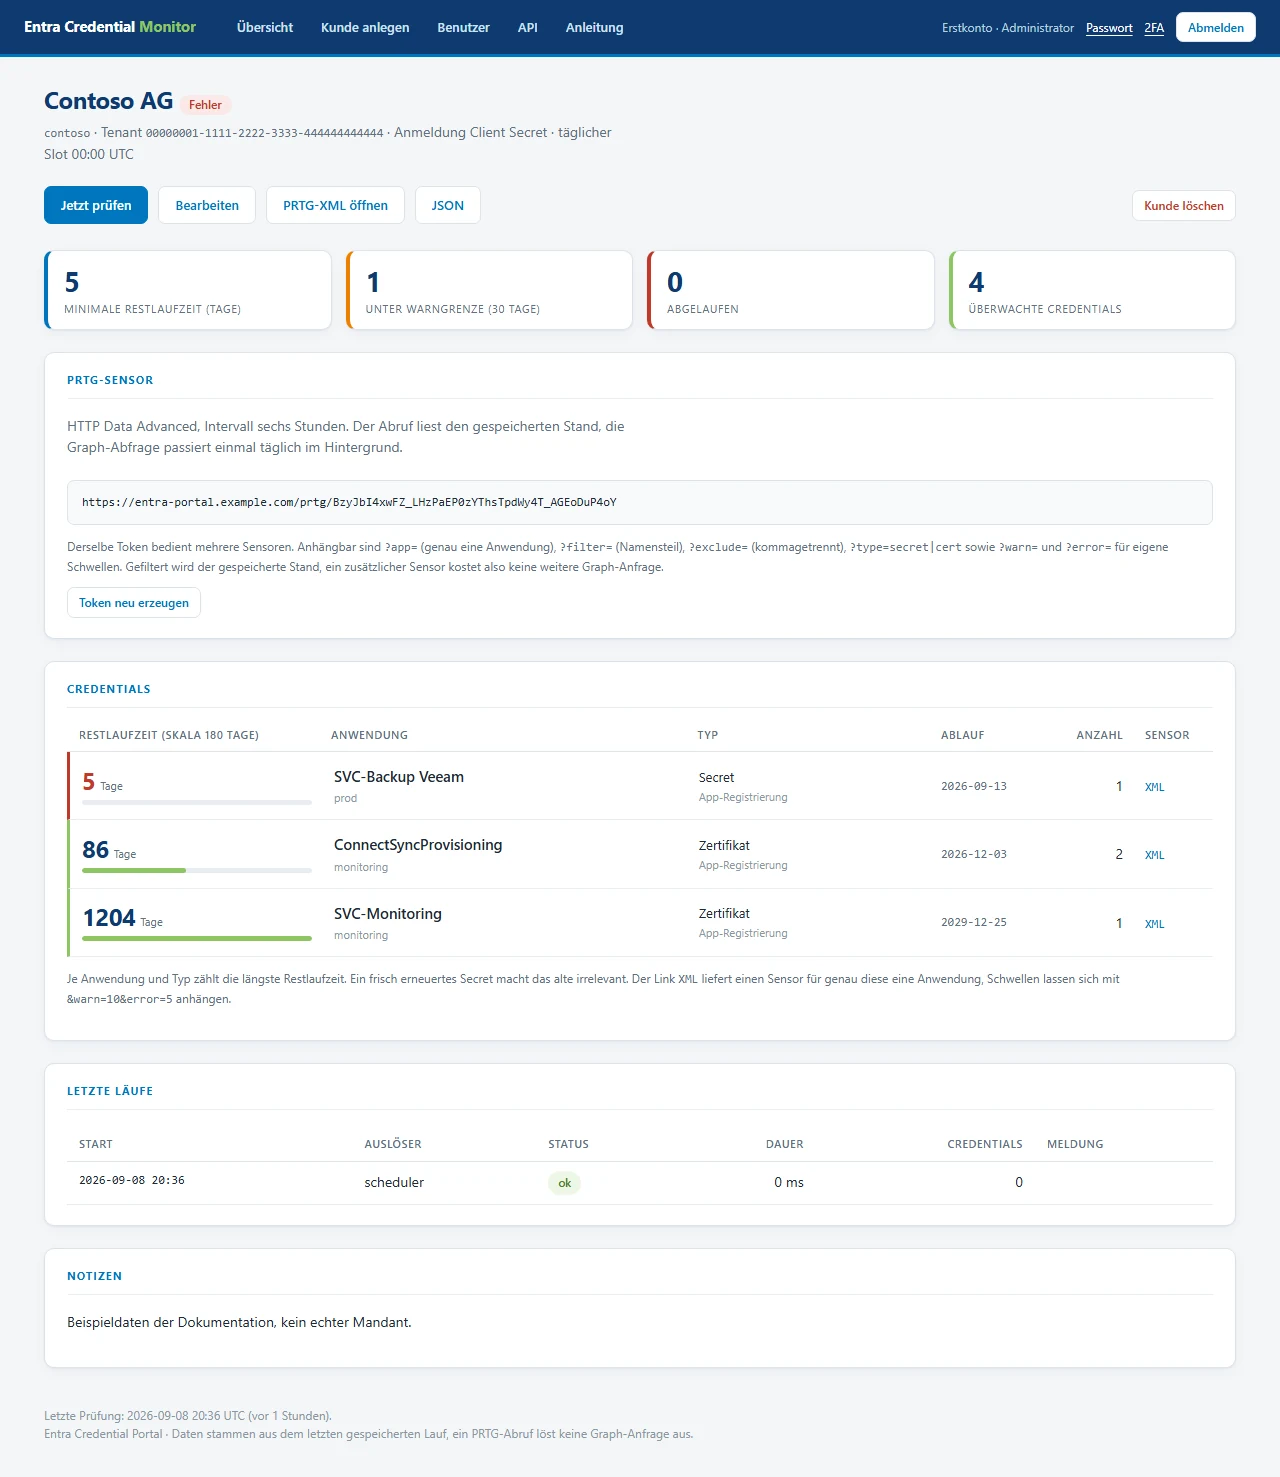Click the Überwachte Credentials card
Screen dimensions: 1280x1477
pyautogui.click(x=1092, y=290)
